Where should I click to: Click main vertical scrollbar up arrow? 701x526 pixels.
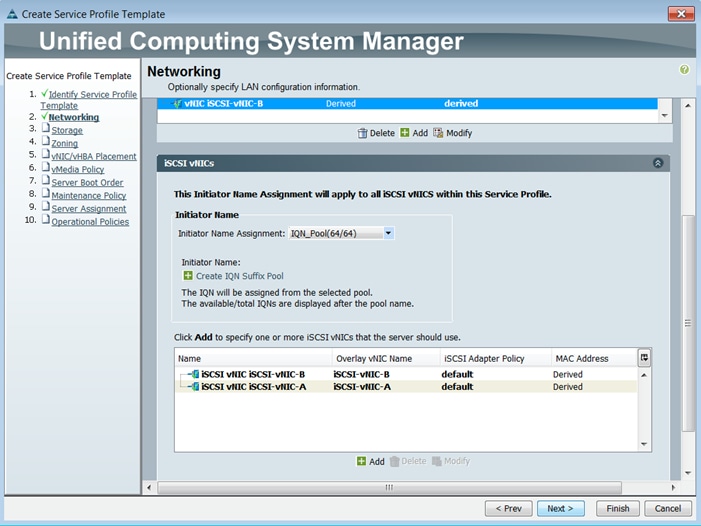688,106
